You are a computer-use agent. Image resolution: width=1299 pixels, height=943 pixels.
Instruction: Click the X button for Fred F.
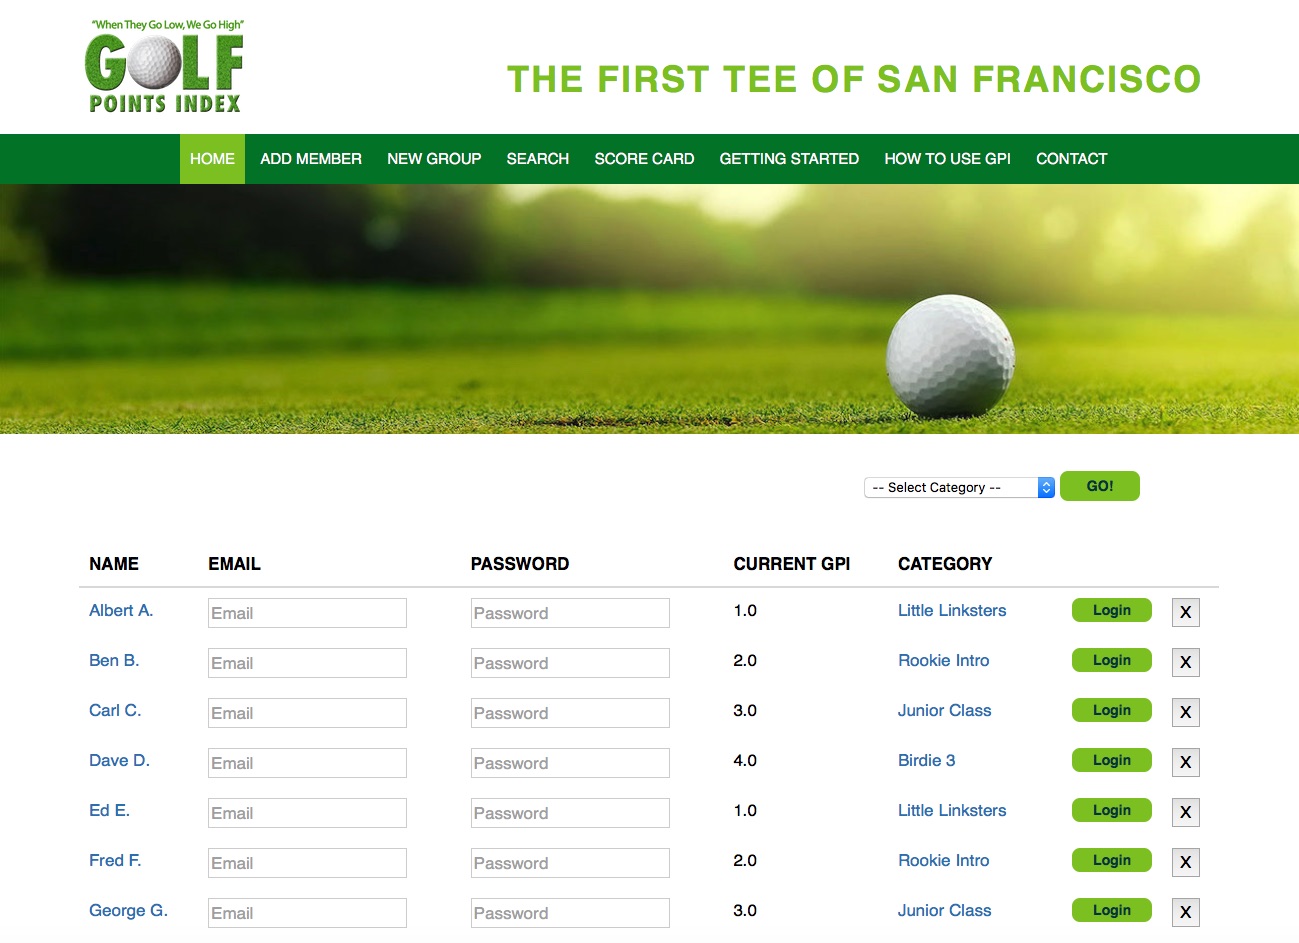1185,862
